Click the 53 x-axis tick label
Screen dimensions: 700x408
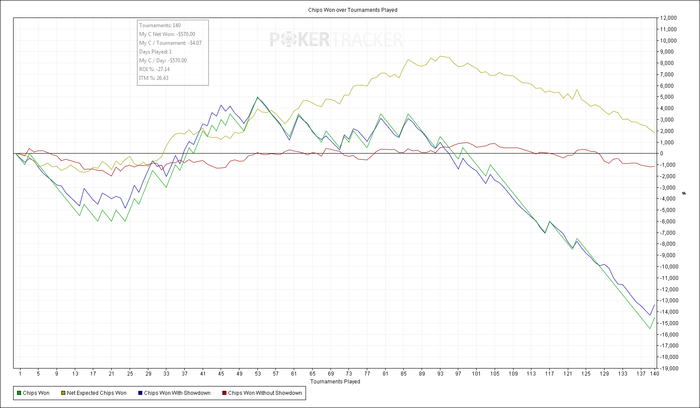point(258,374)
